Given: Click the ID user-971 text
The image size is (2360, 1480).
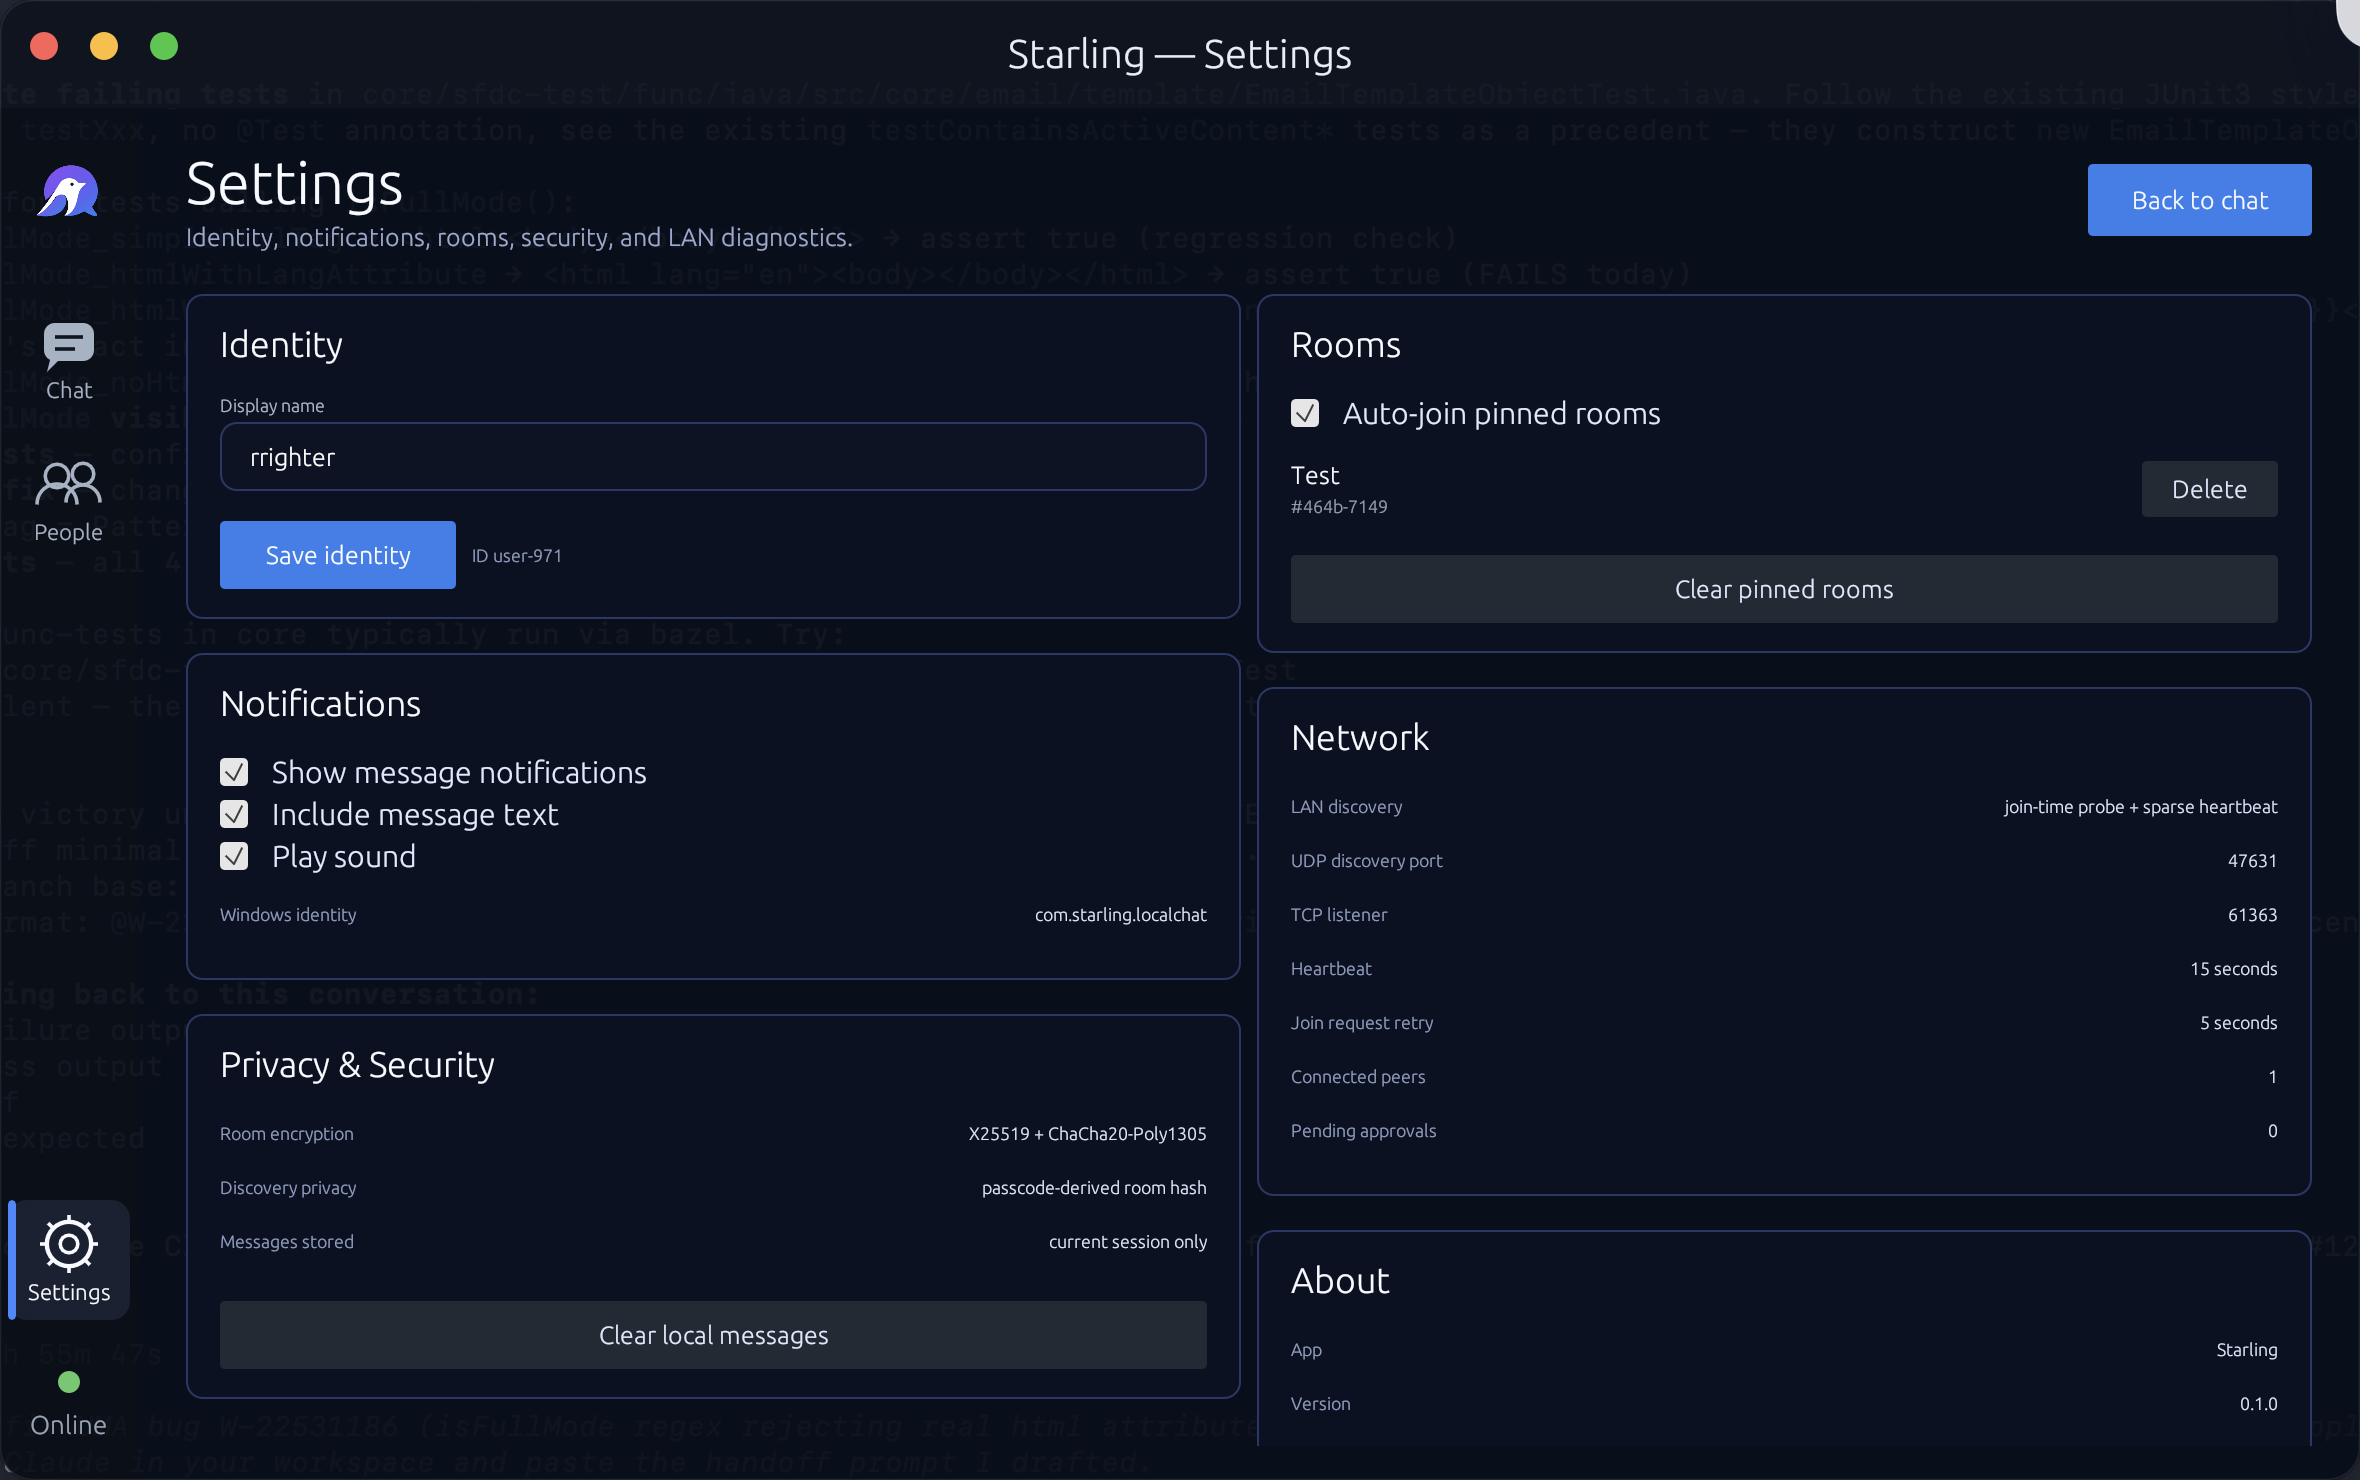Looking at the screenshot, I should 517,556.
